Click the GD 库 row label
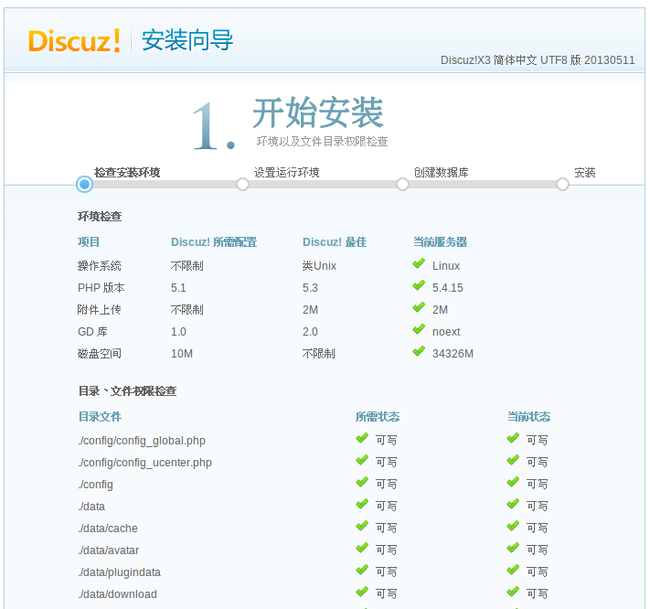The width and height of the screenshot is (650, 609). pyautogui.click(x=92, y=332)
